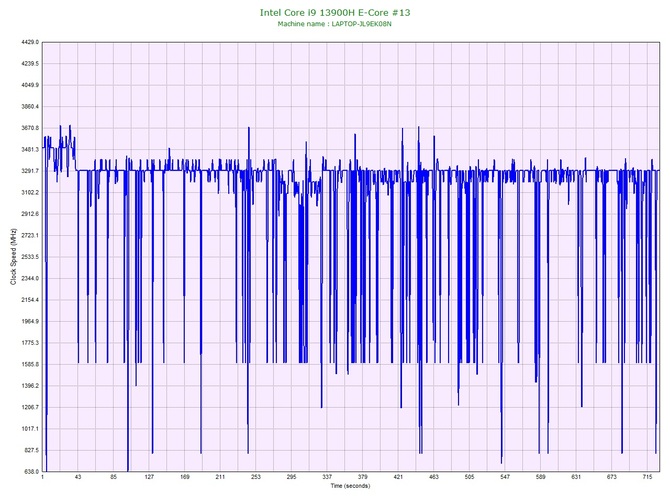Click the 'Machine name : LAPTOP-JL9EK08N' subtitle
This screenshot has height=503, width=670.
pos(335,24)
